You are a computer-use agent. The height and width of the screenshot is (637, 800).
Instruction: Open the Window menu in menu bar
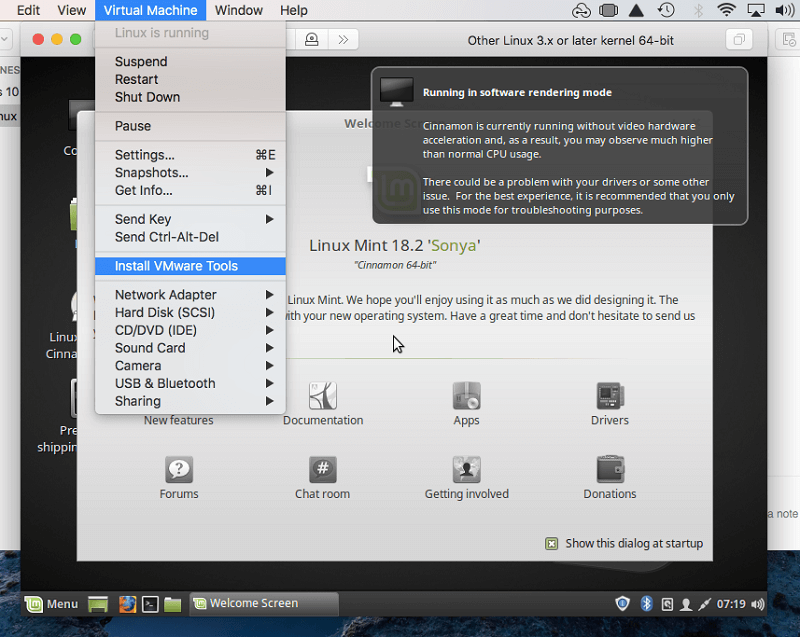point(238,10)
